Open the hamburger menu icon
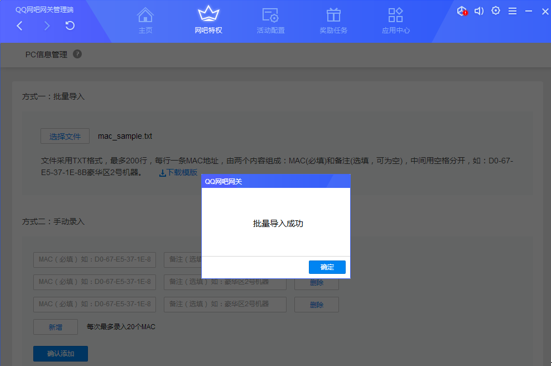 coord(513,11)
